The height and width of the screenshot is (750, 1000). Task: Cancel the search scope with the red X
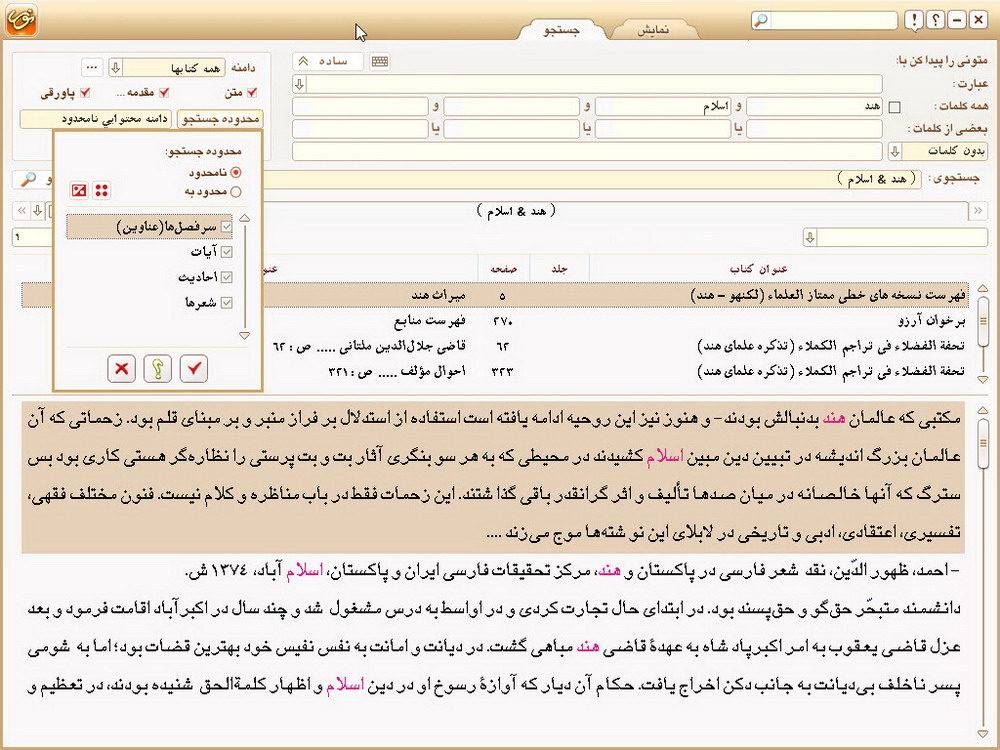[121, 368]
